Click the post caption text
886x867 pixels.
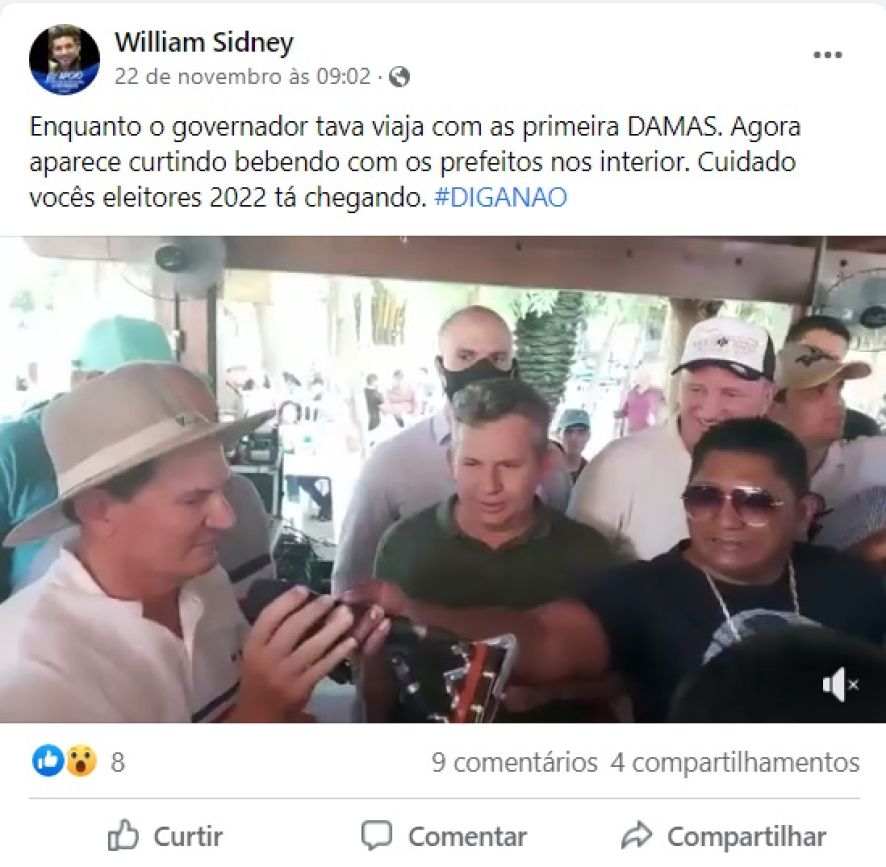point(415,162)
